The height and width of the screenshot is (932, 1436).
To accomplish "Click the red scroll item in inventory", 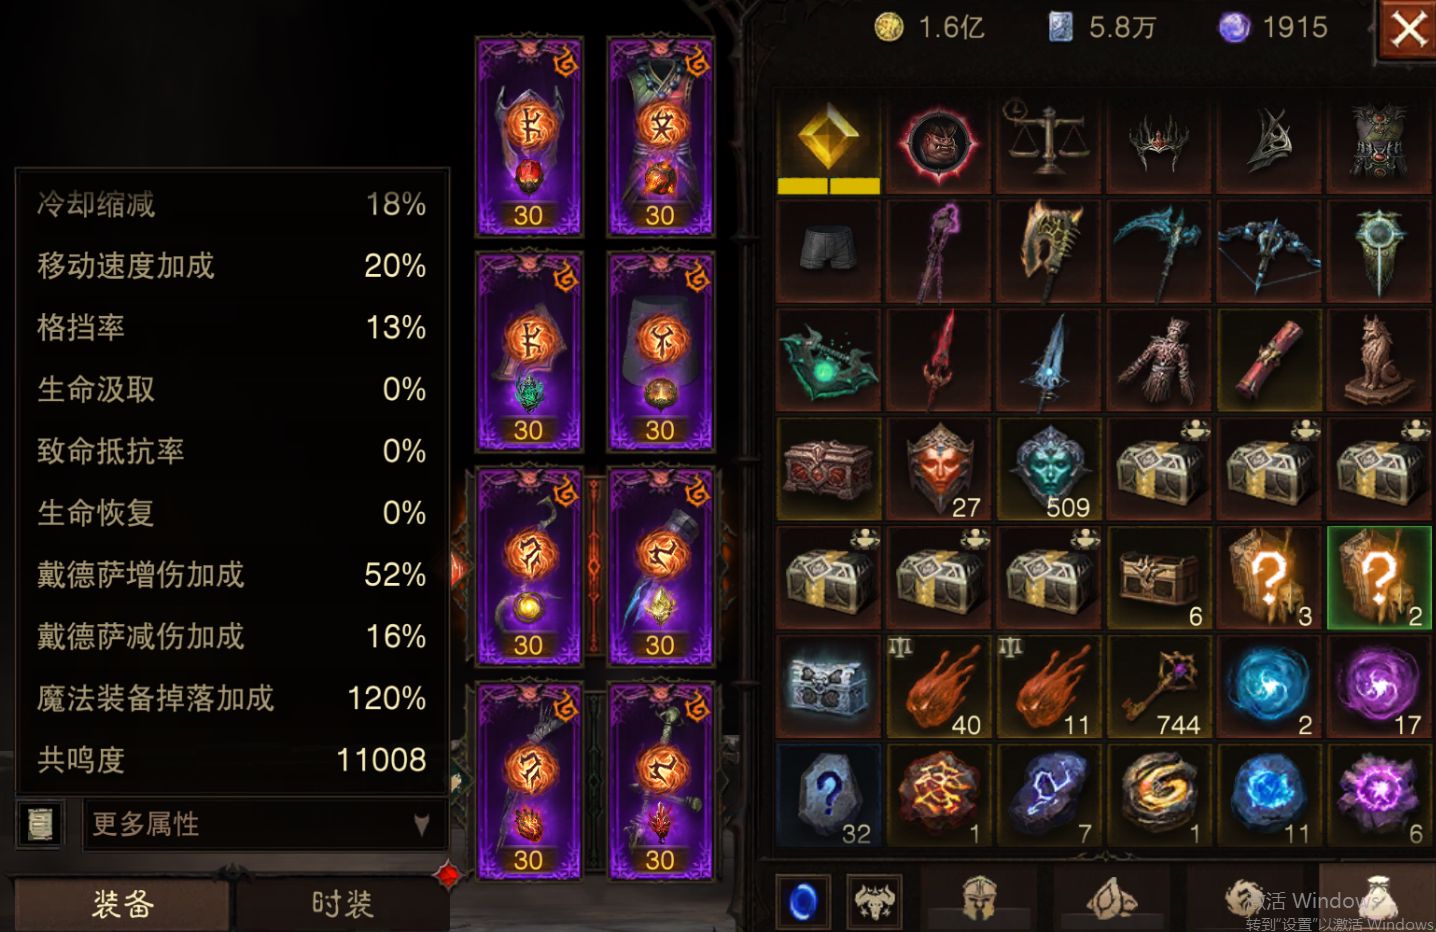I will pyautogui.click(x=1268, y=360).
